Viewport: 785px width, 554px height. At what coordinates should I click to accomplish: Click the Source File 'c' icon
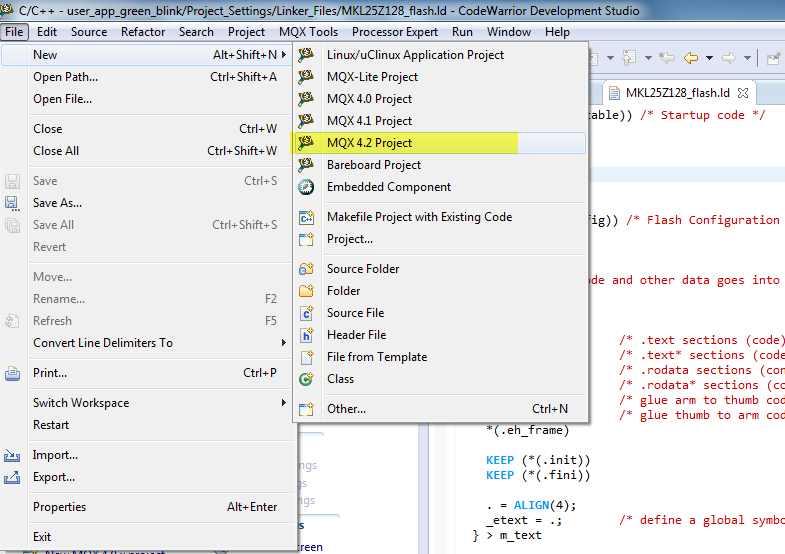306,313
